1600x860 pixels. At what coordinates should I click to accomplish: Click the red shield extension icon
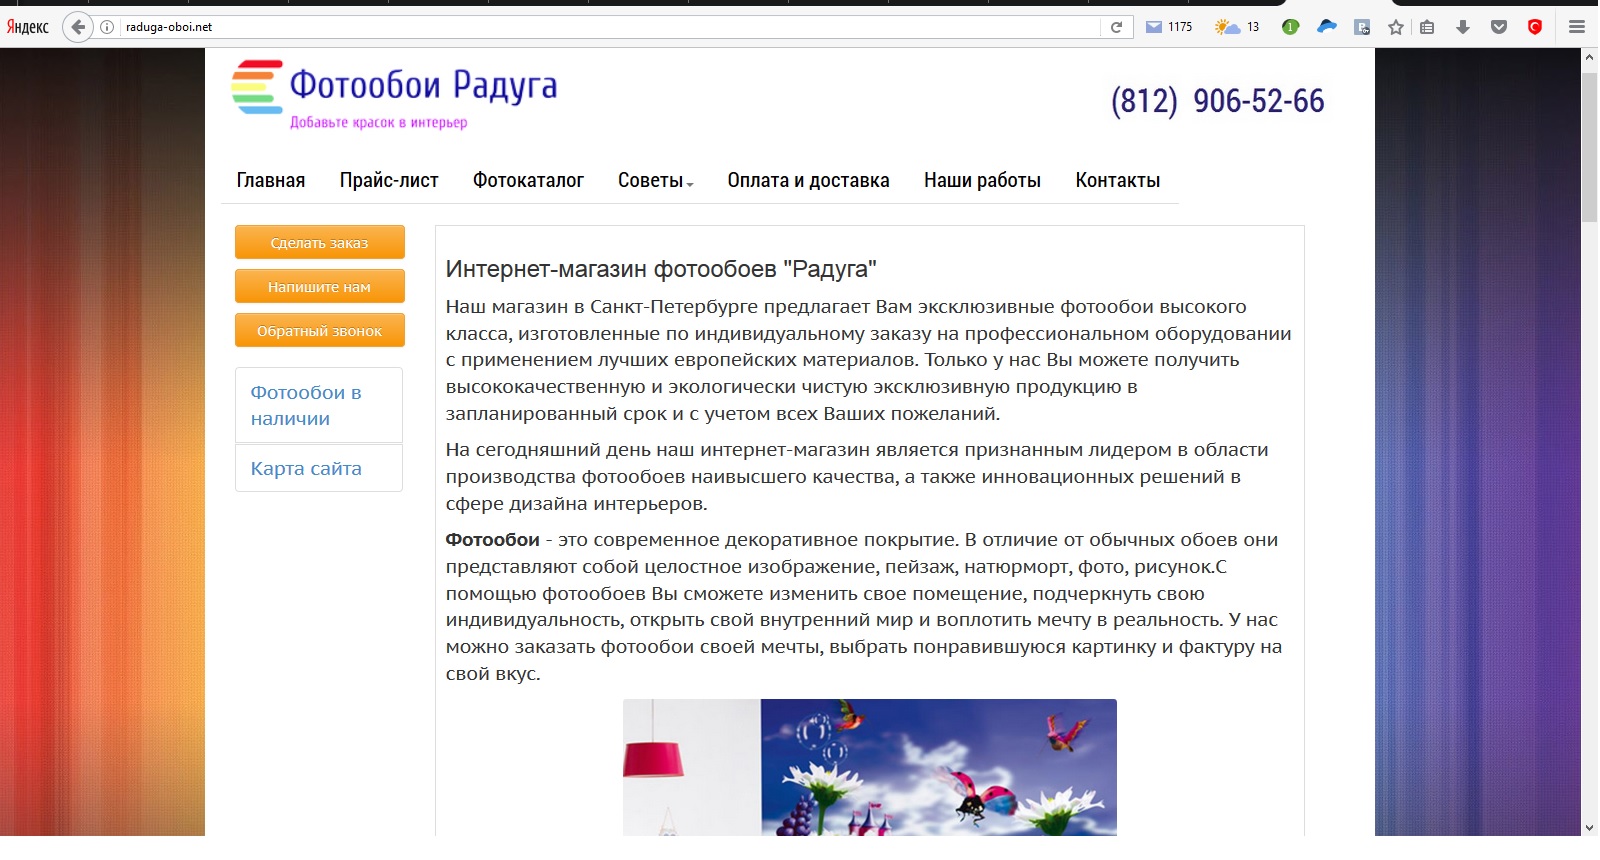click(1535, 27)
